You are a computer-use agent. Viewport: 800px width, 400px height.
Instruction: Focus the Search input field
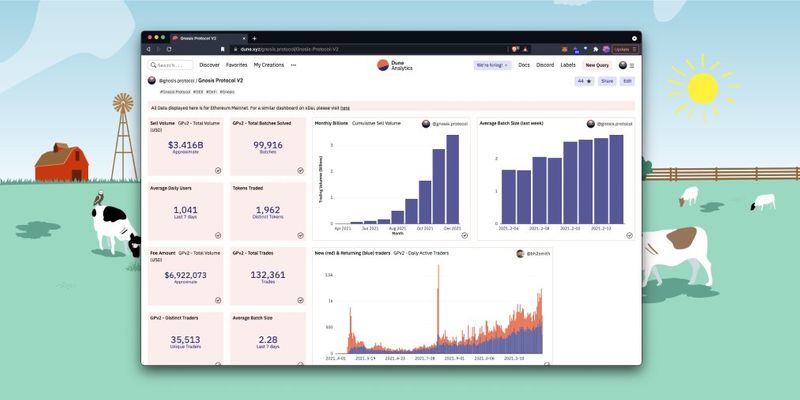click(170, 65)
